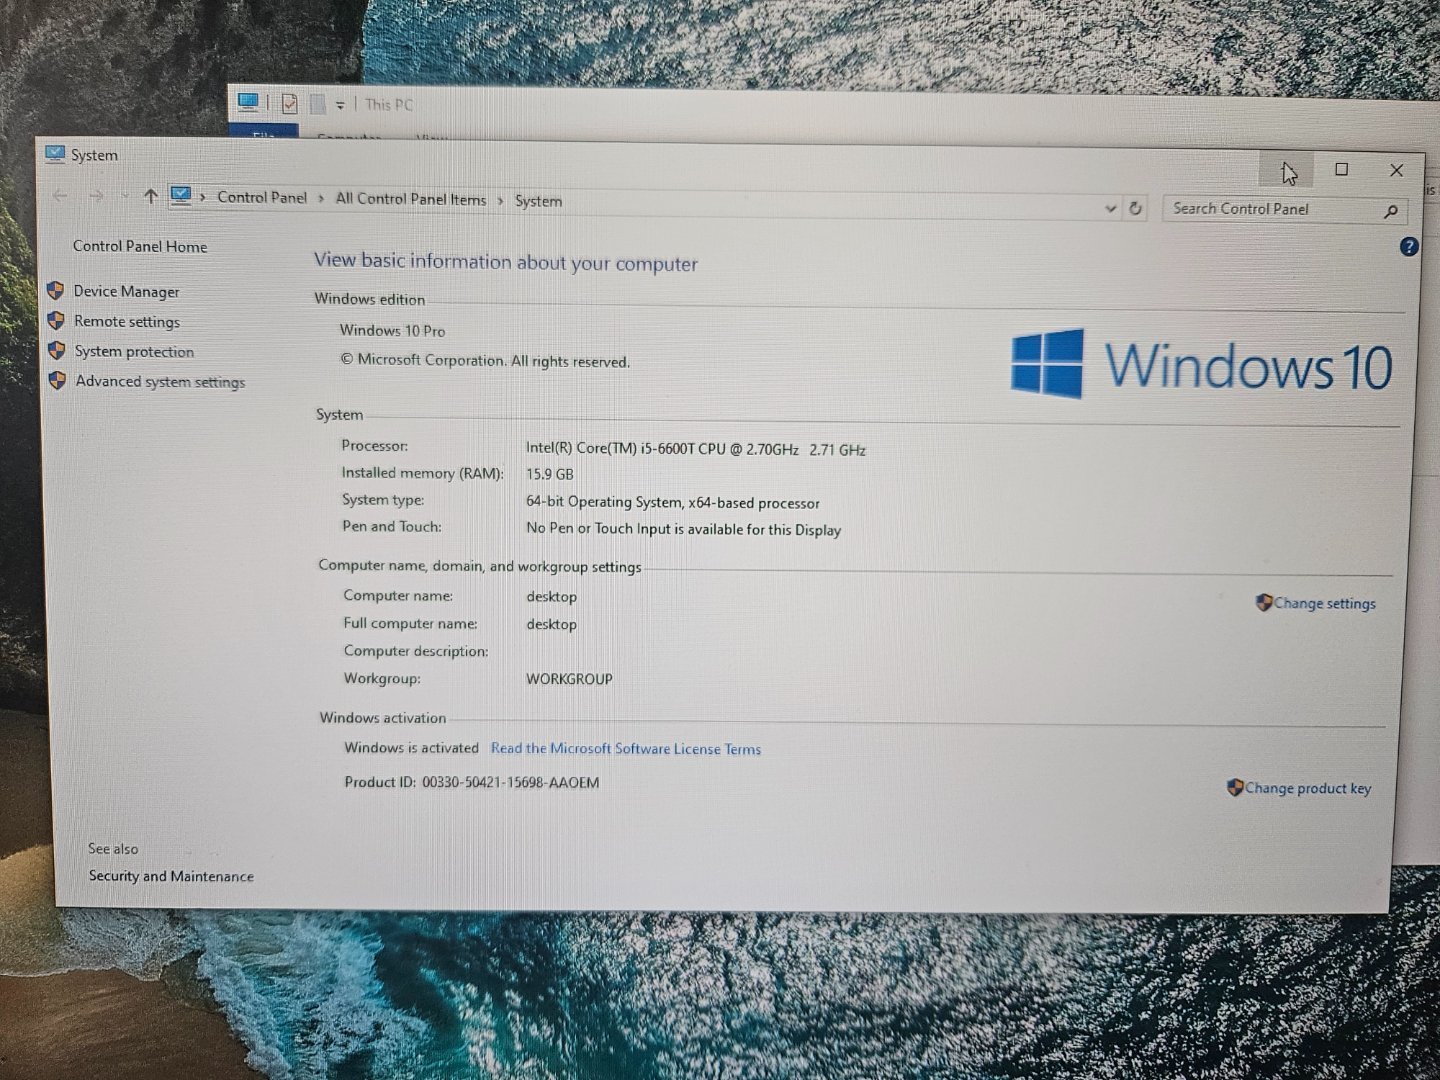The image size is (1440, 1080).
Task: Click the forward navigation arrow
Action: 96,195
